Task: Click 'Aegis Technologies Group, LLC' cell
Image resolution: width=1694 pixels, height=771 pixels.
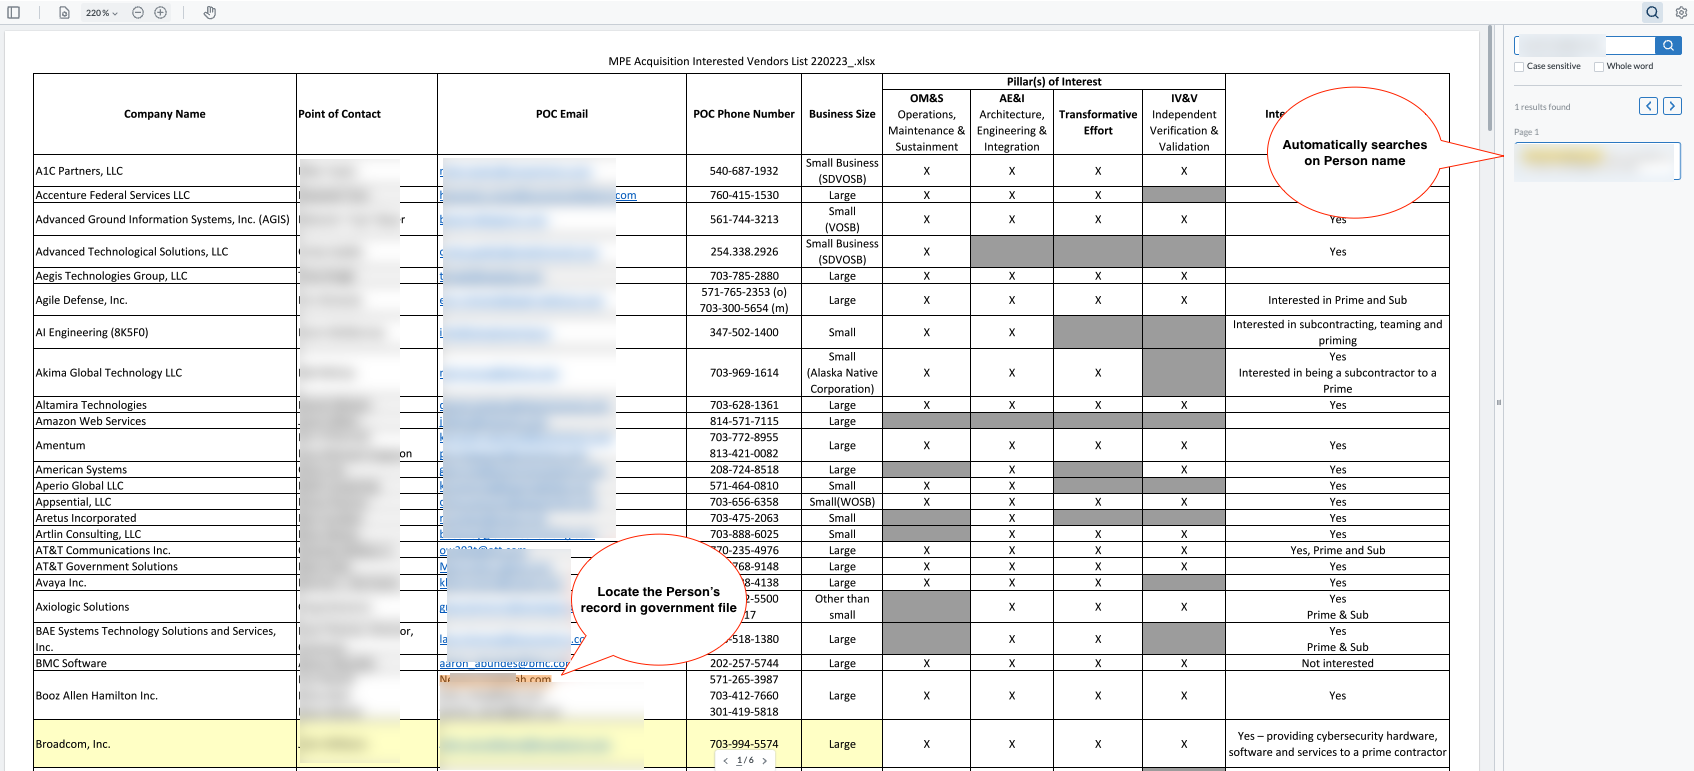Action: pyautogui.click(x=165, y=276)
